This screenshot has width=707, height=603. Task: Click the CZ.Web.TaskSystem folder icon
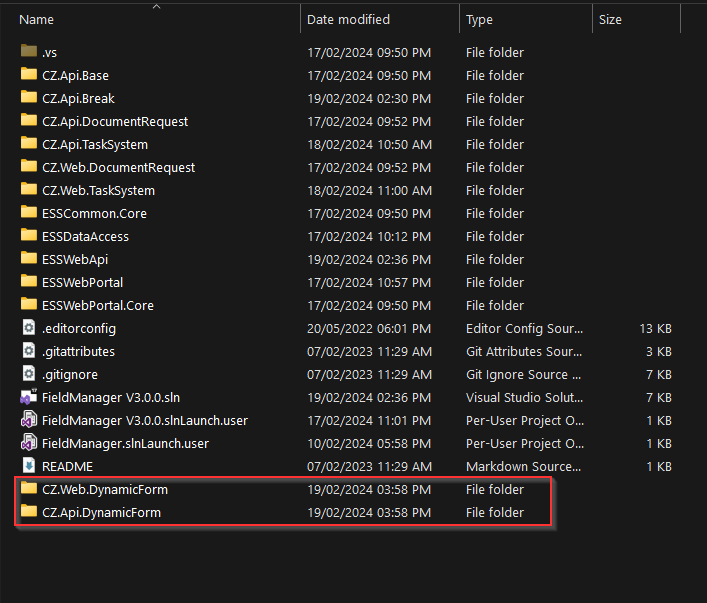[29, 189]
